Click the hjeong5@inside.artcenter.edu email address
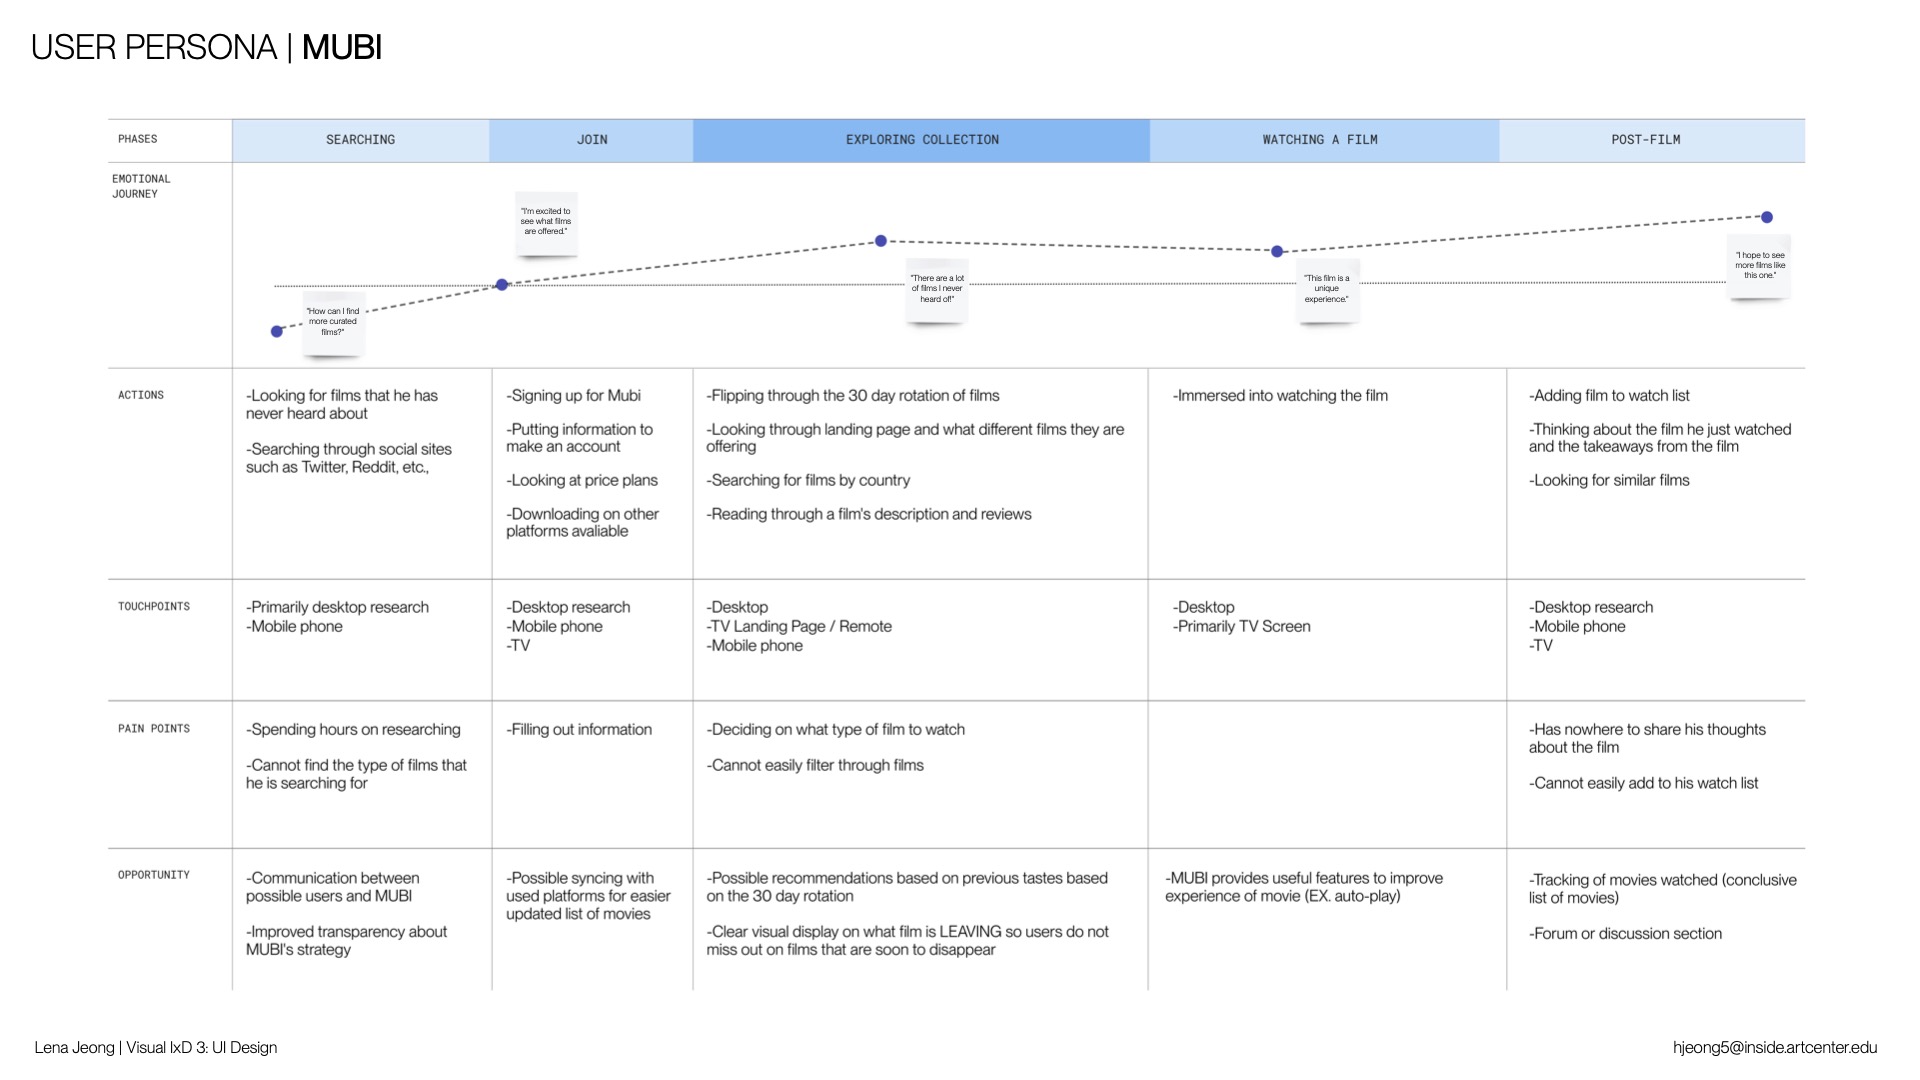Screen dimensions: 1920x1080 pos(1774,1047)
